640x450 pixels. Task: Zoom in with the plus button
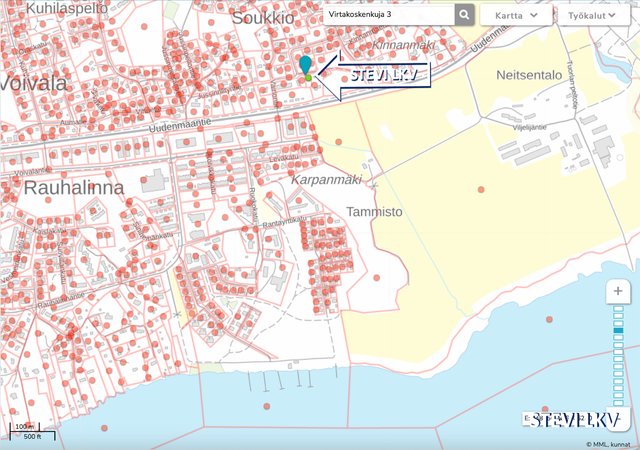coord(618,291)
